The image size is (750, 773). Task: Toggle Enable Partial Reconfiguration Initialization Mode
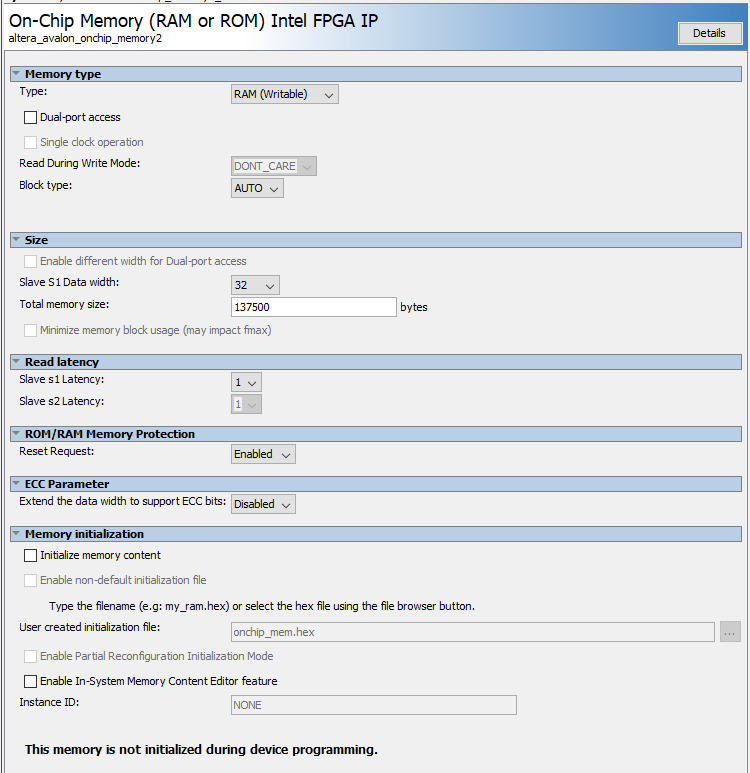pos(31,657)
